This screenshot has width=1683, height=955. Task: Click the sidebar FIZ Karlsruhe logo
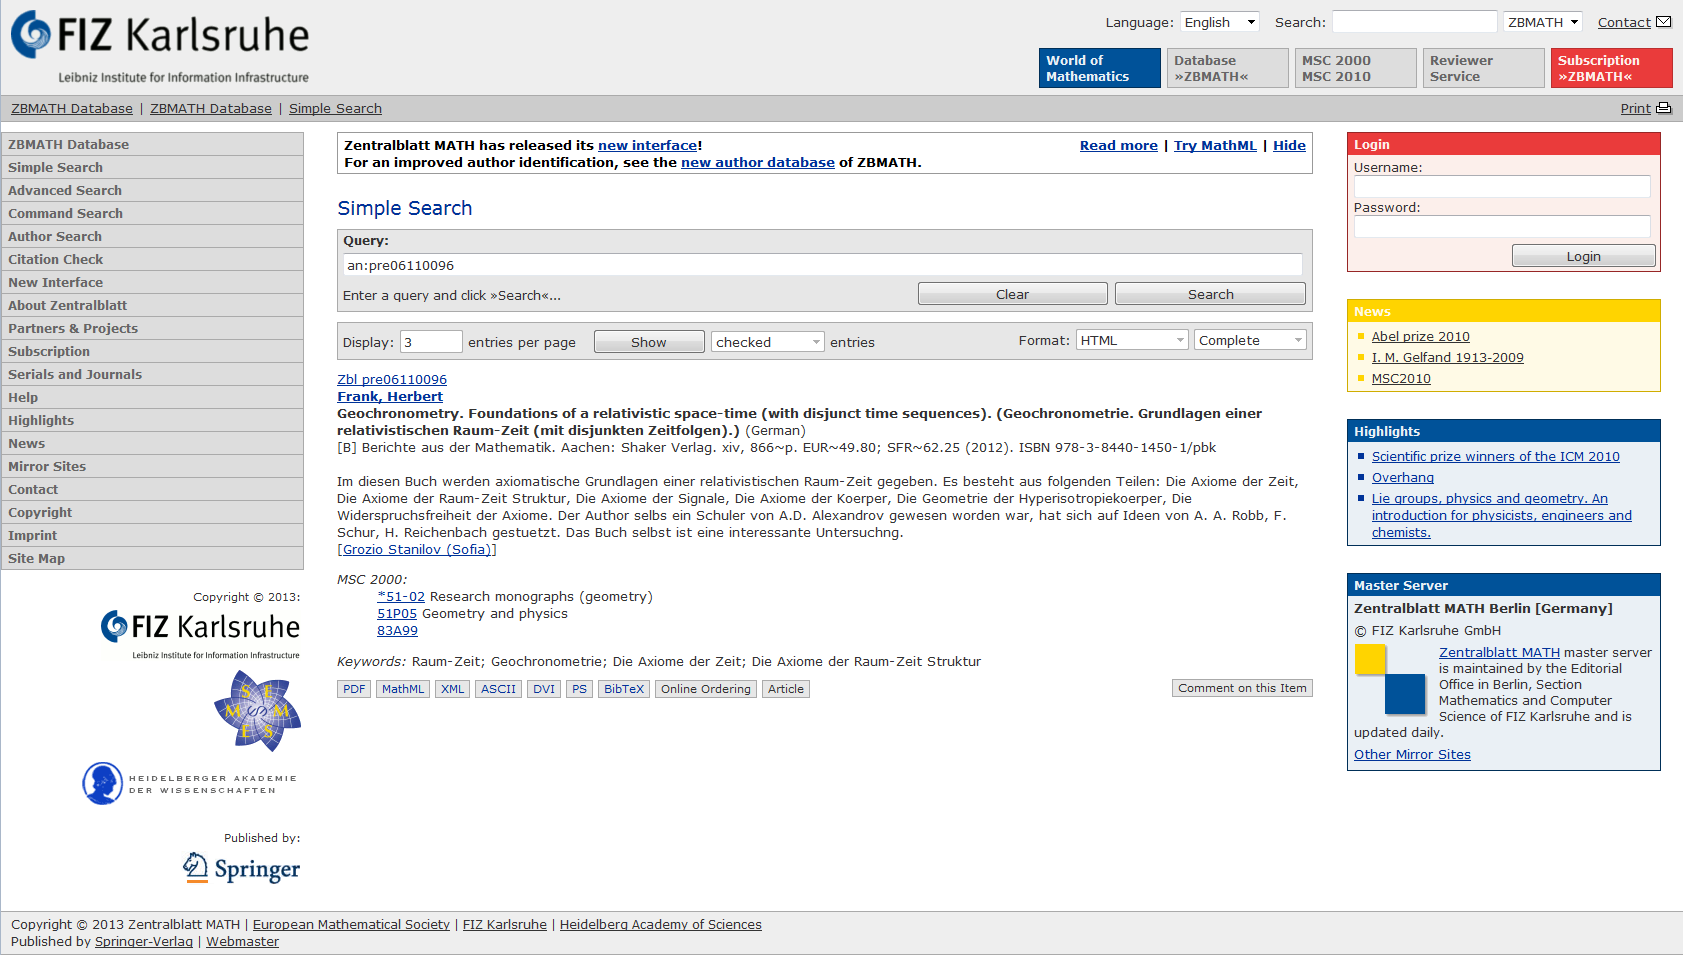200,634
